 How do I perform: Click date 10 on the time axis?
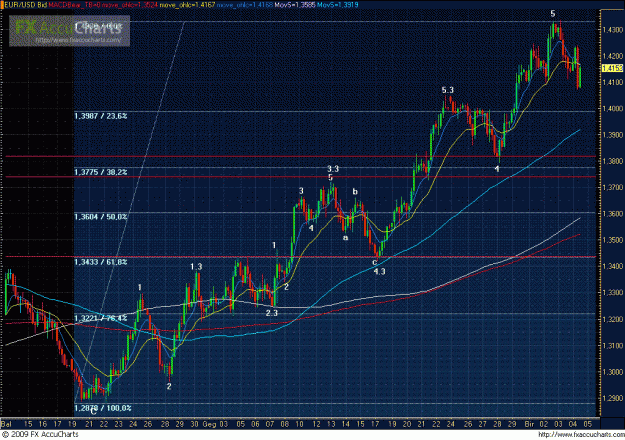(299, 424)
